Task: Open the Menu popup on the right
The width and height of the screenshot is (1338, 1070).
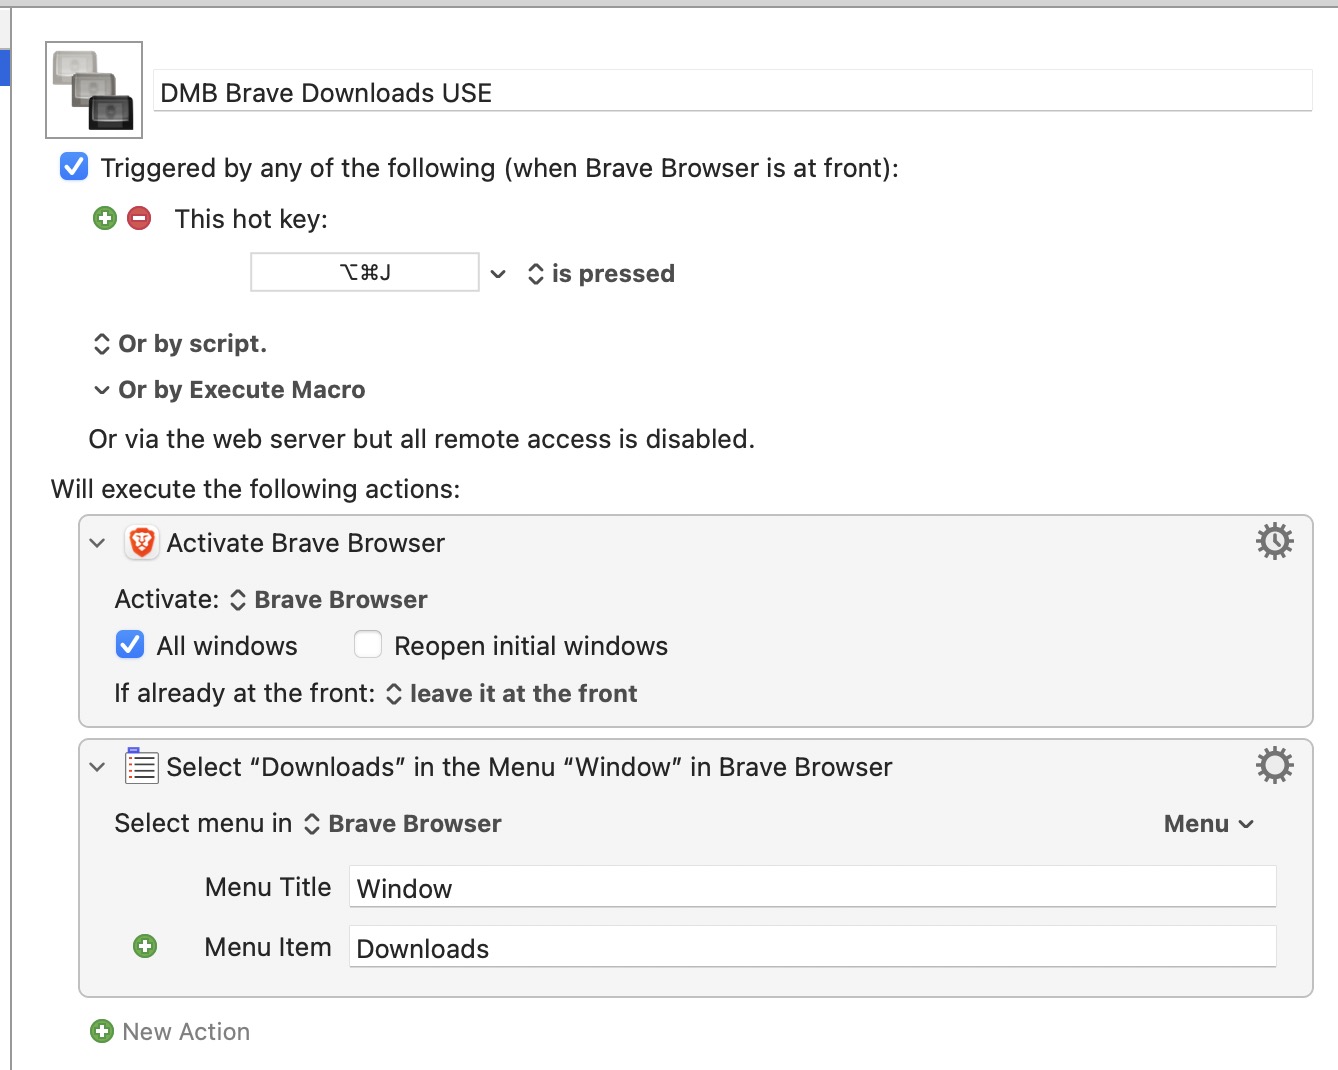Action: (1208, 823)
